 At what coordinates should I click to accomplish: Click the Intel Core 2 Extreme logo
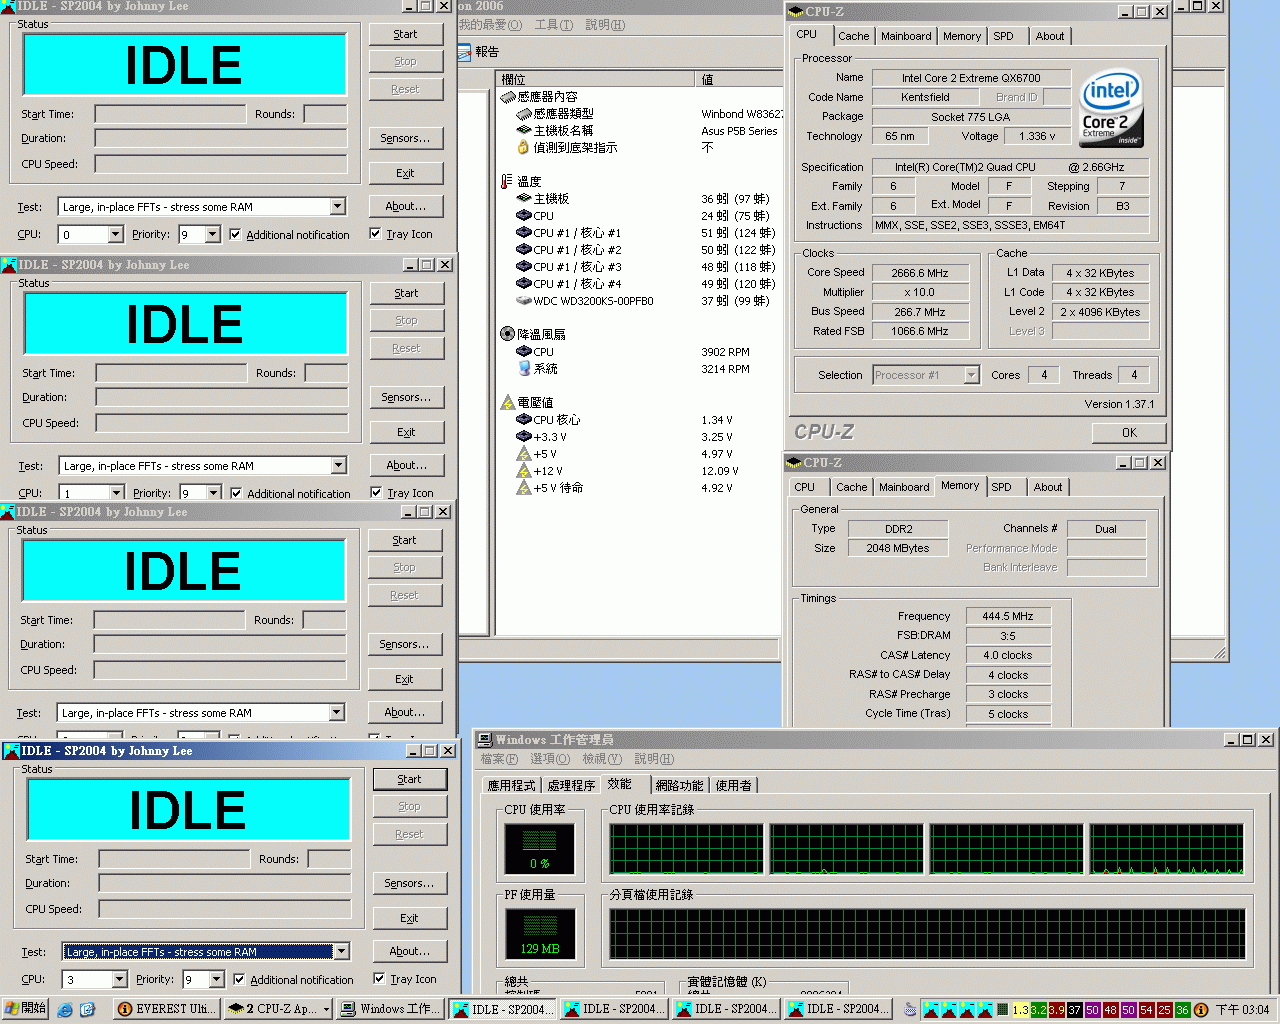(1111, 108)
